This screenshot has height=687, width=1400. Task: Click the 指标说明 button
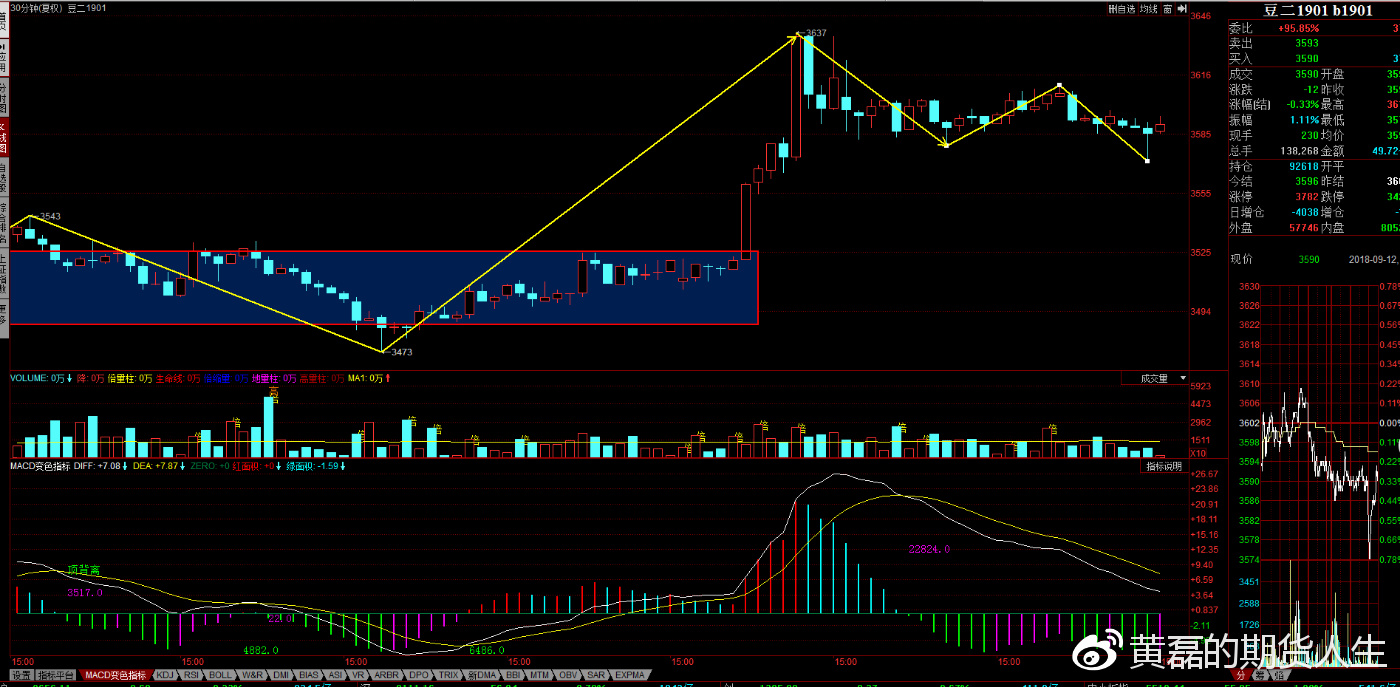1166,467
